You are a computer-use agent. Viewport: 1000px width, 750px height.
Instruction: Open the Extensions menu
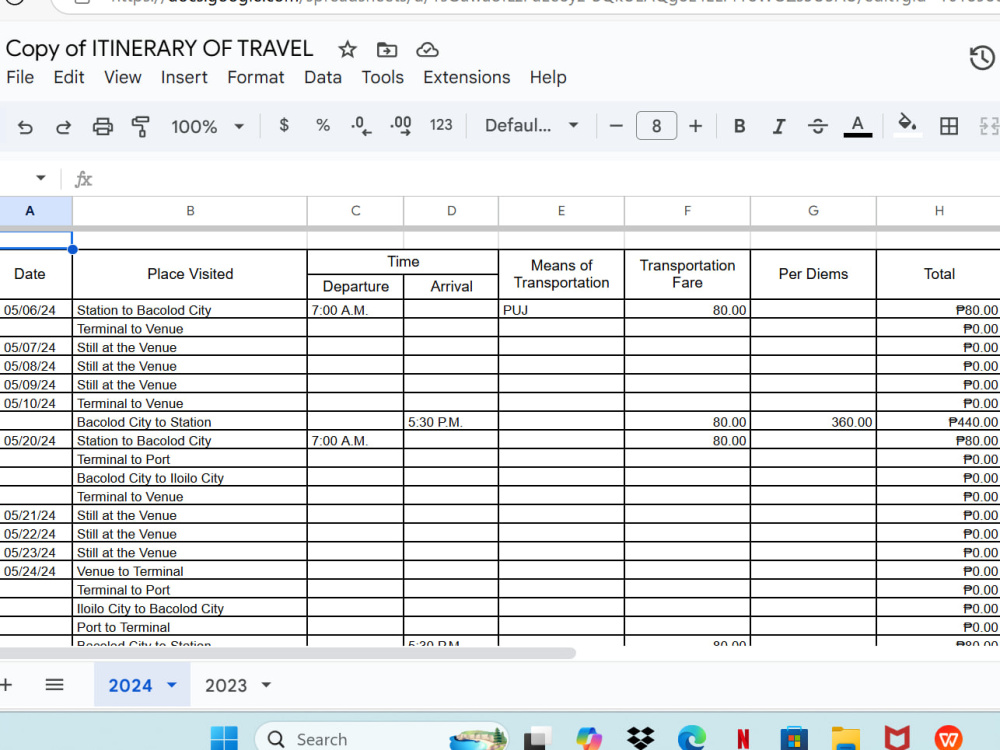[466, 77]
